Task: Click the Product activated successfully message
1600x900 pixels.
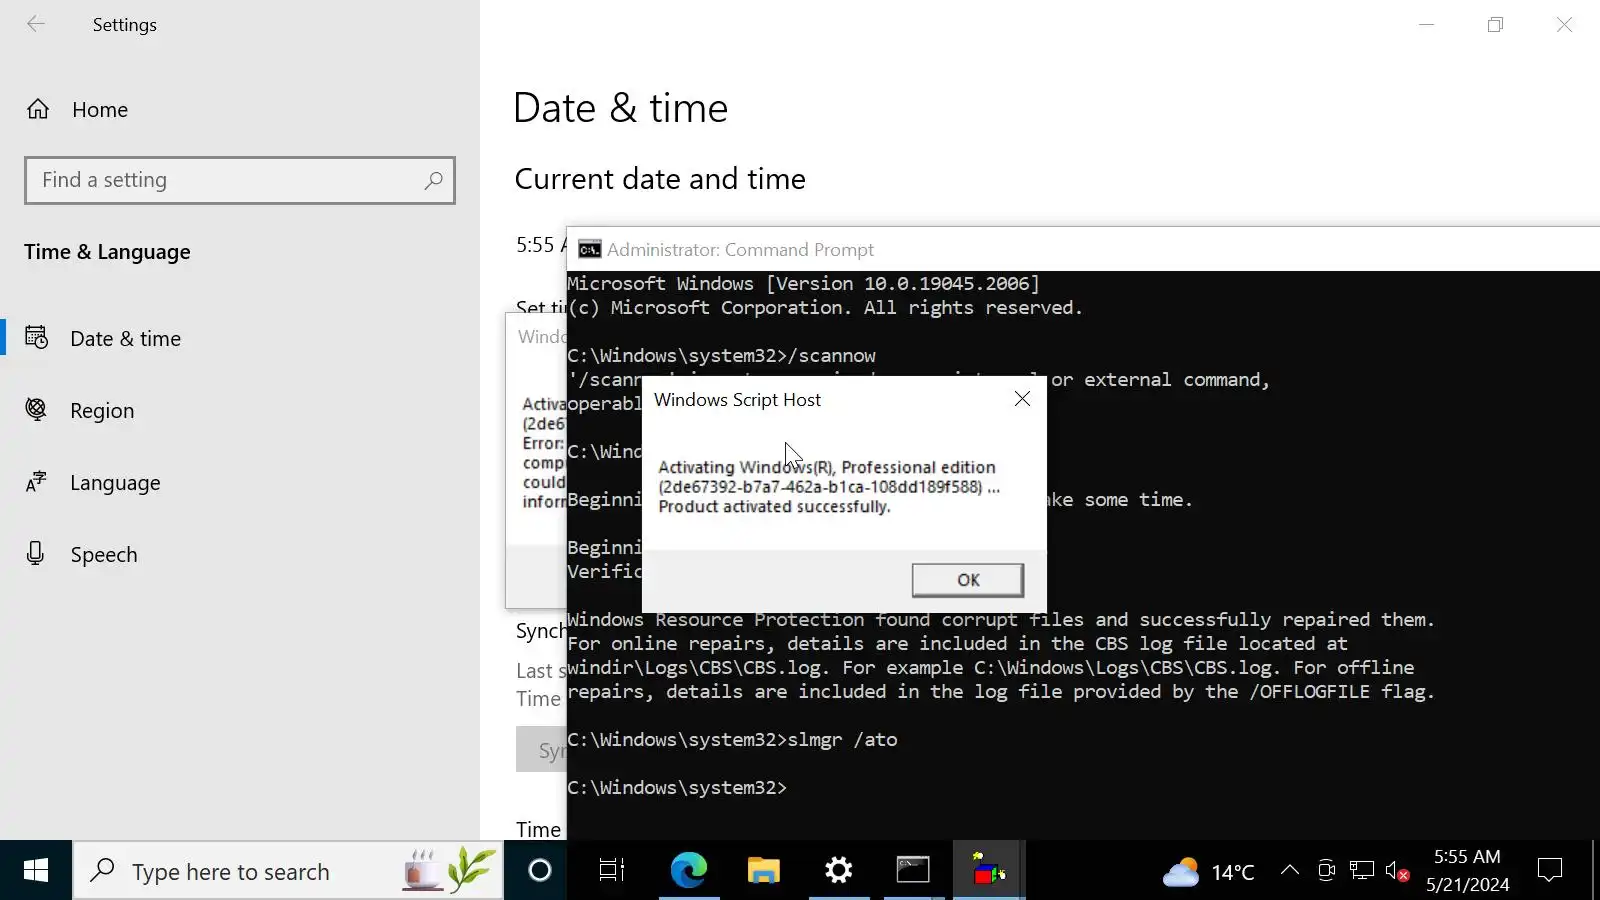Action: click(774, 507)
